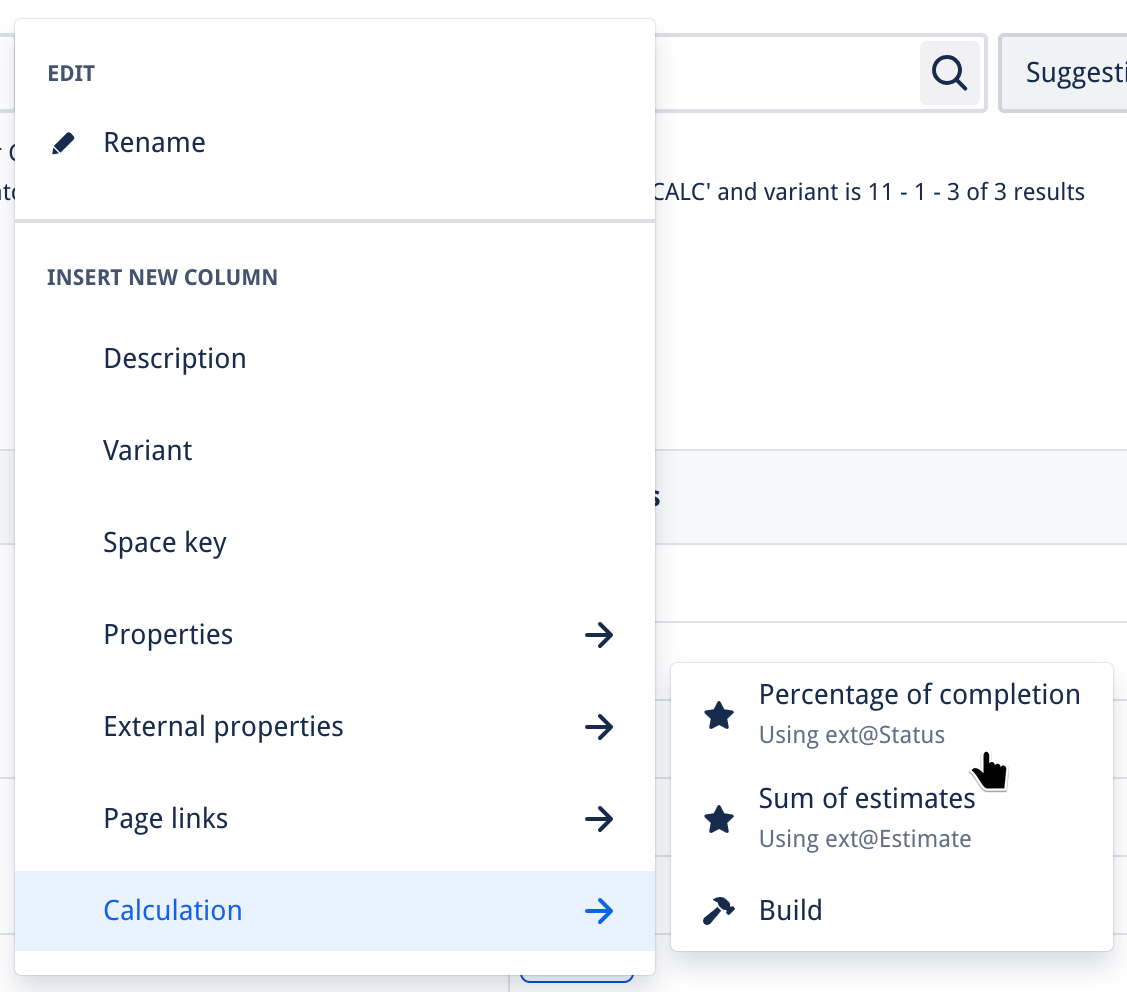Viewport: 1127px width, 992px height.
Task: Click the magnifying glass search icon
Action: (x=949, y=72)
